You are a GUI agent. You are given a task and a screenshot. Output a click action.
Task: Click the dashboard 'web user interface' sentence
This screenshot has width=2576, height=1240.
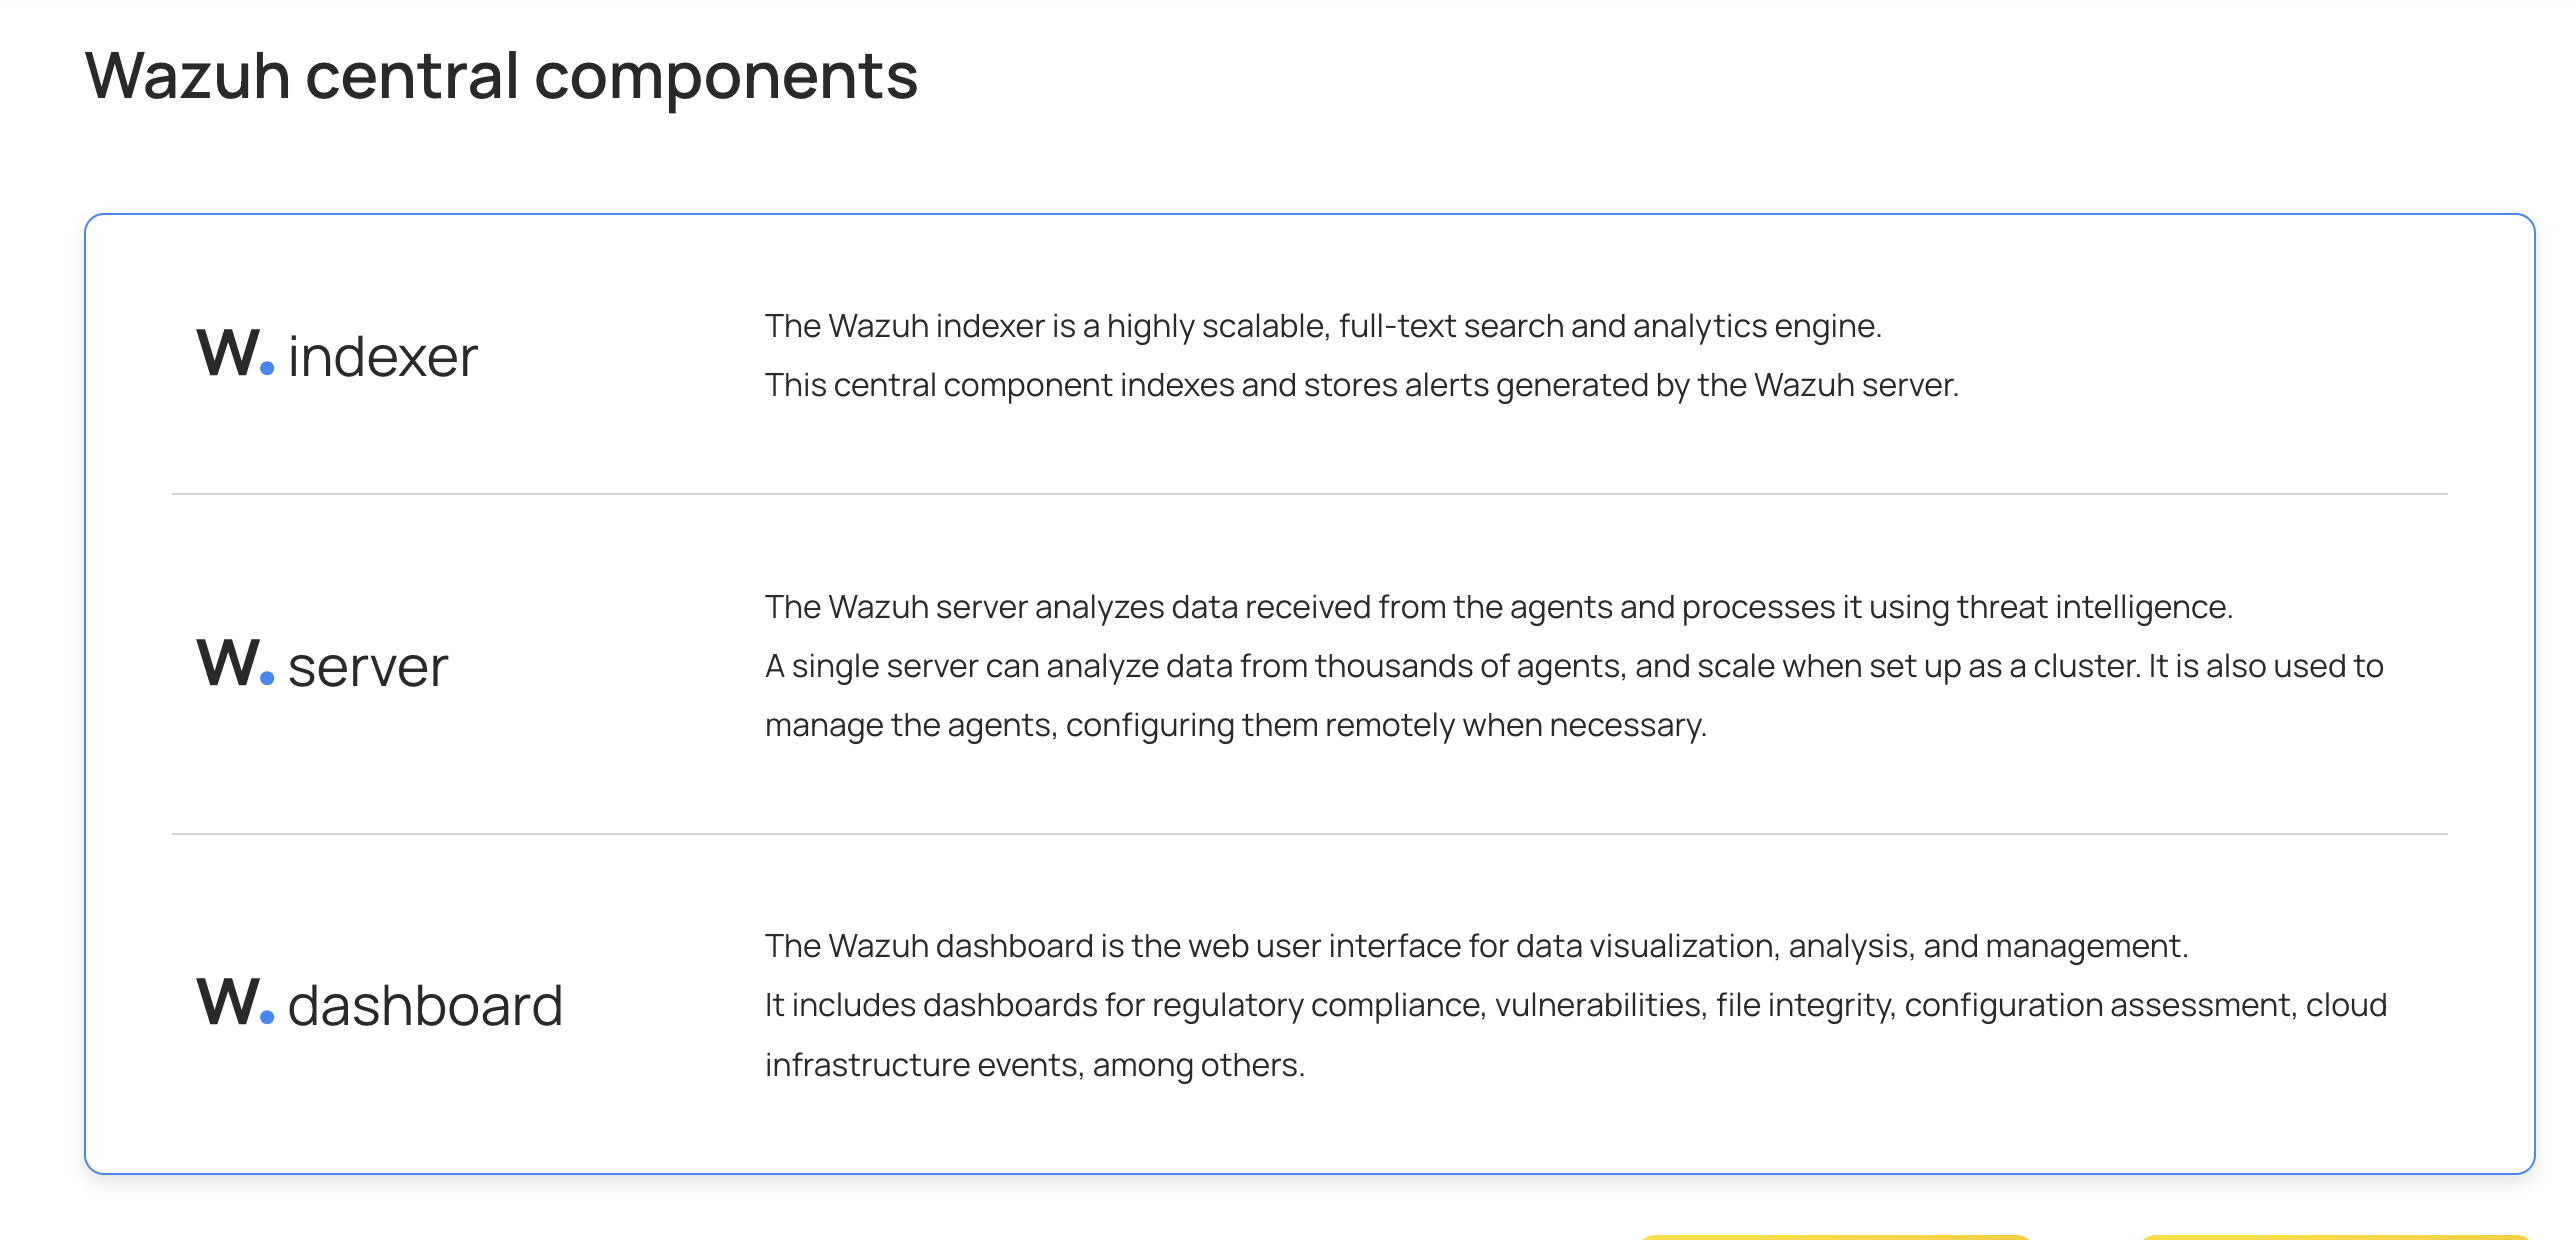[x=1476, y=946]
